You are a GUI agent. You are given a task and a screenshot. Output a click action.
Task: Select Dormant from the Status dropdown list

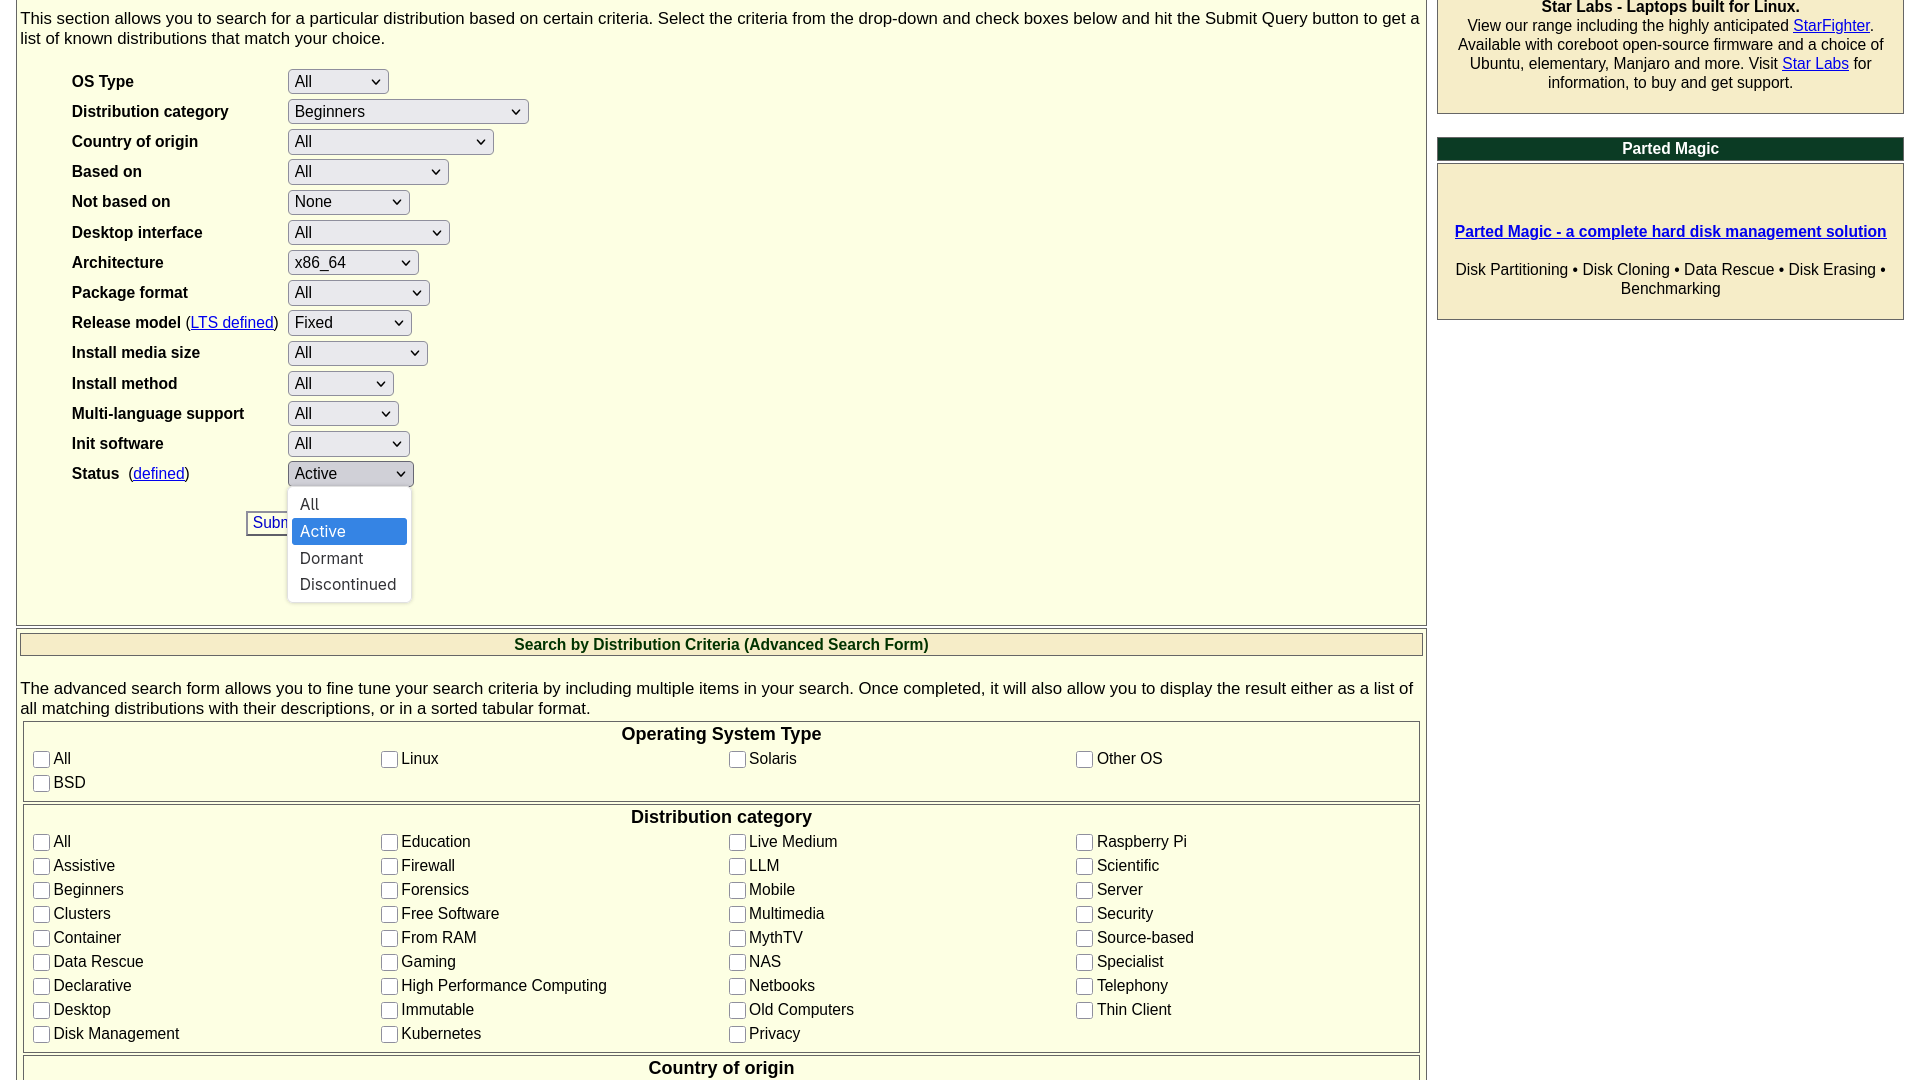click(x=331, y=558)
